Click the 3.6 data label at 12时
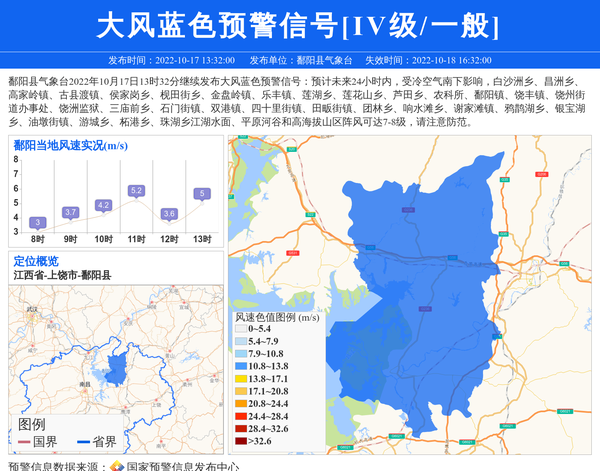Viewport: 600px width, 471px height. click(x=169, y=213)
